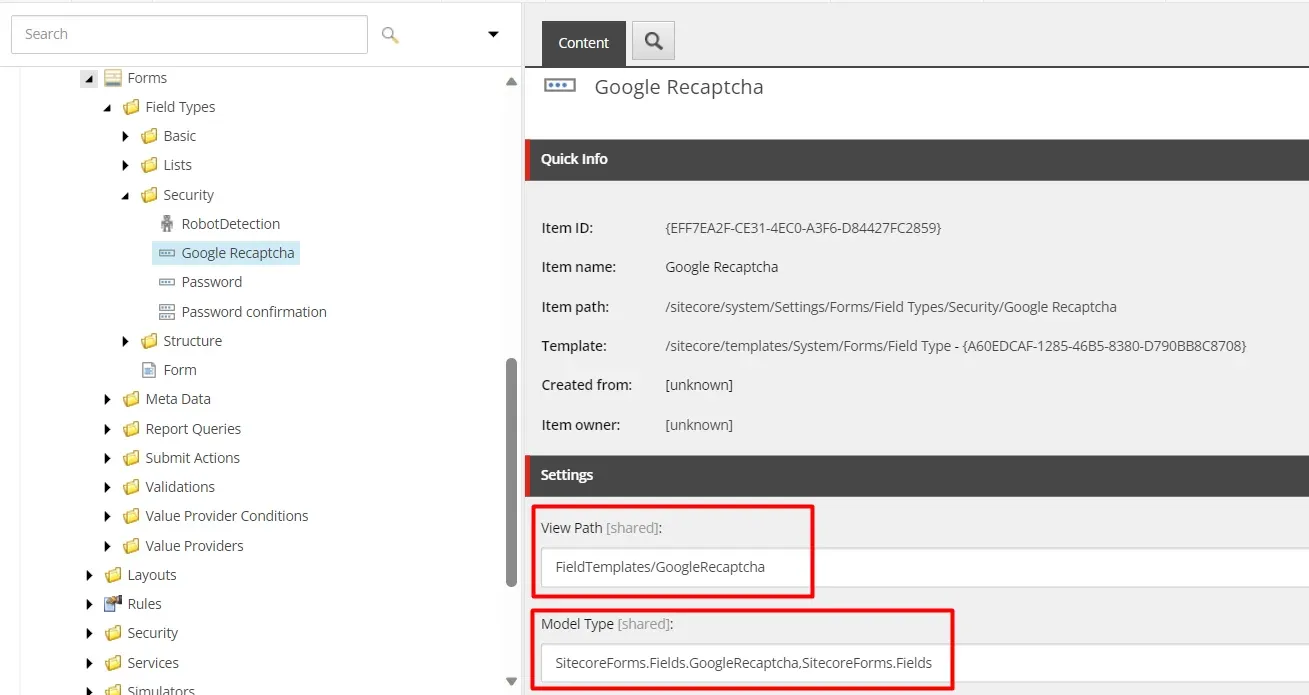Collapse the Forms tree node
1309x695 pixels.
coord(89,78)
